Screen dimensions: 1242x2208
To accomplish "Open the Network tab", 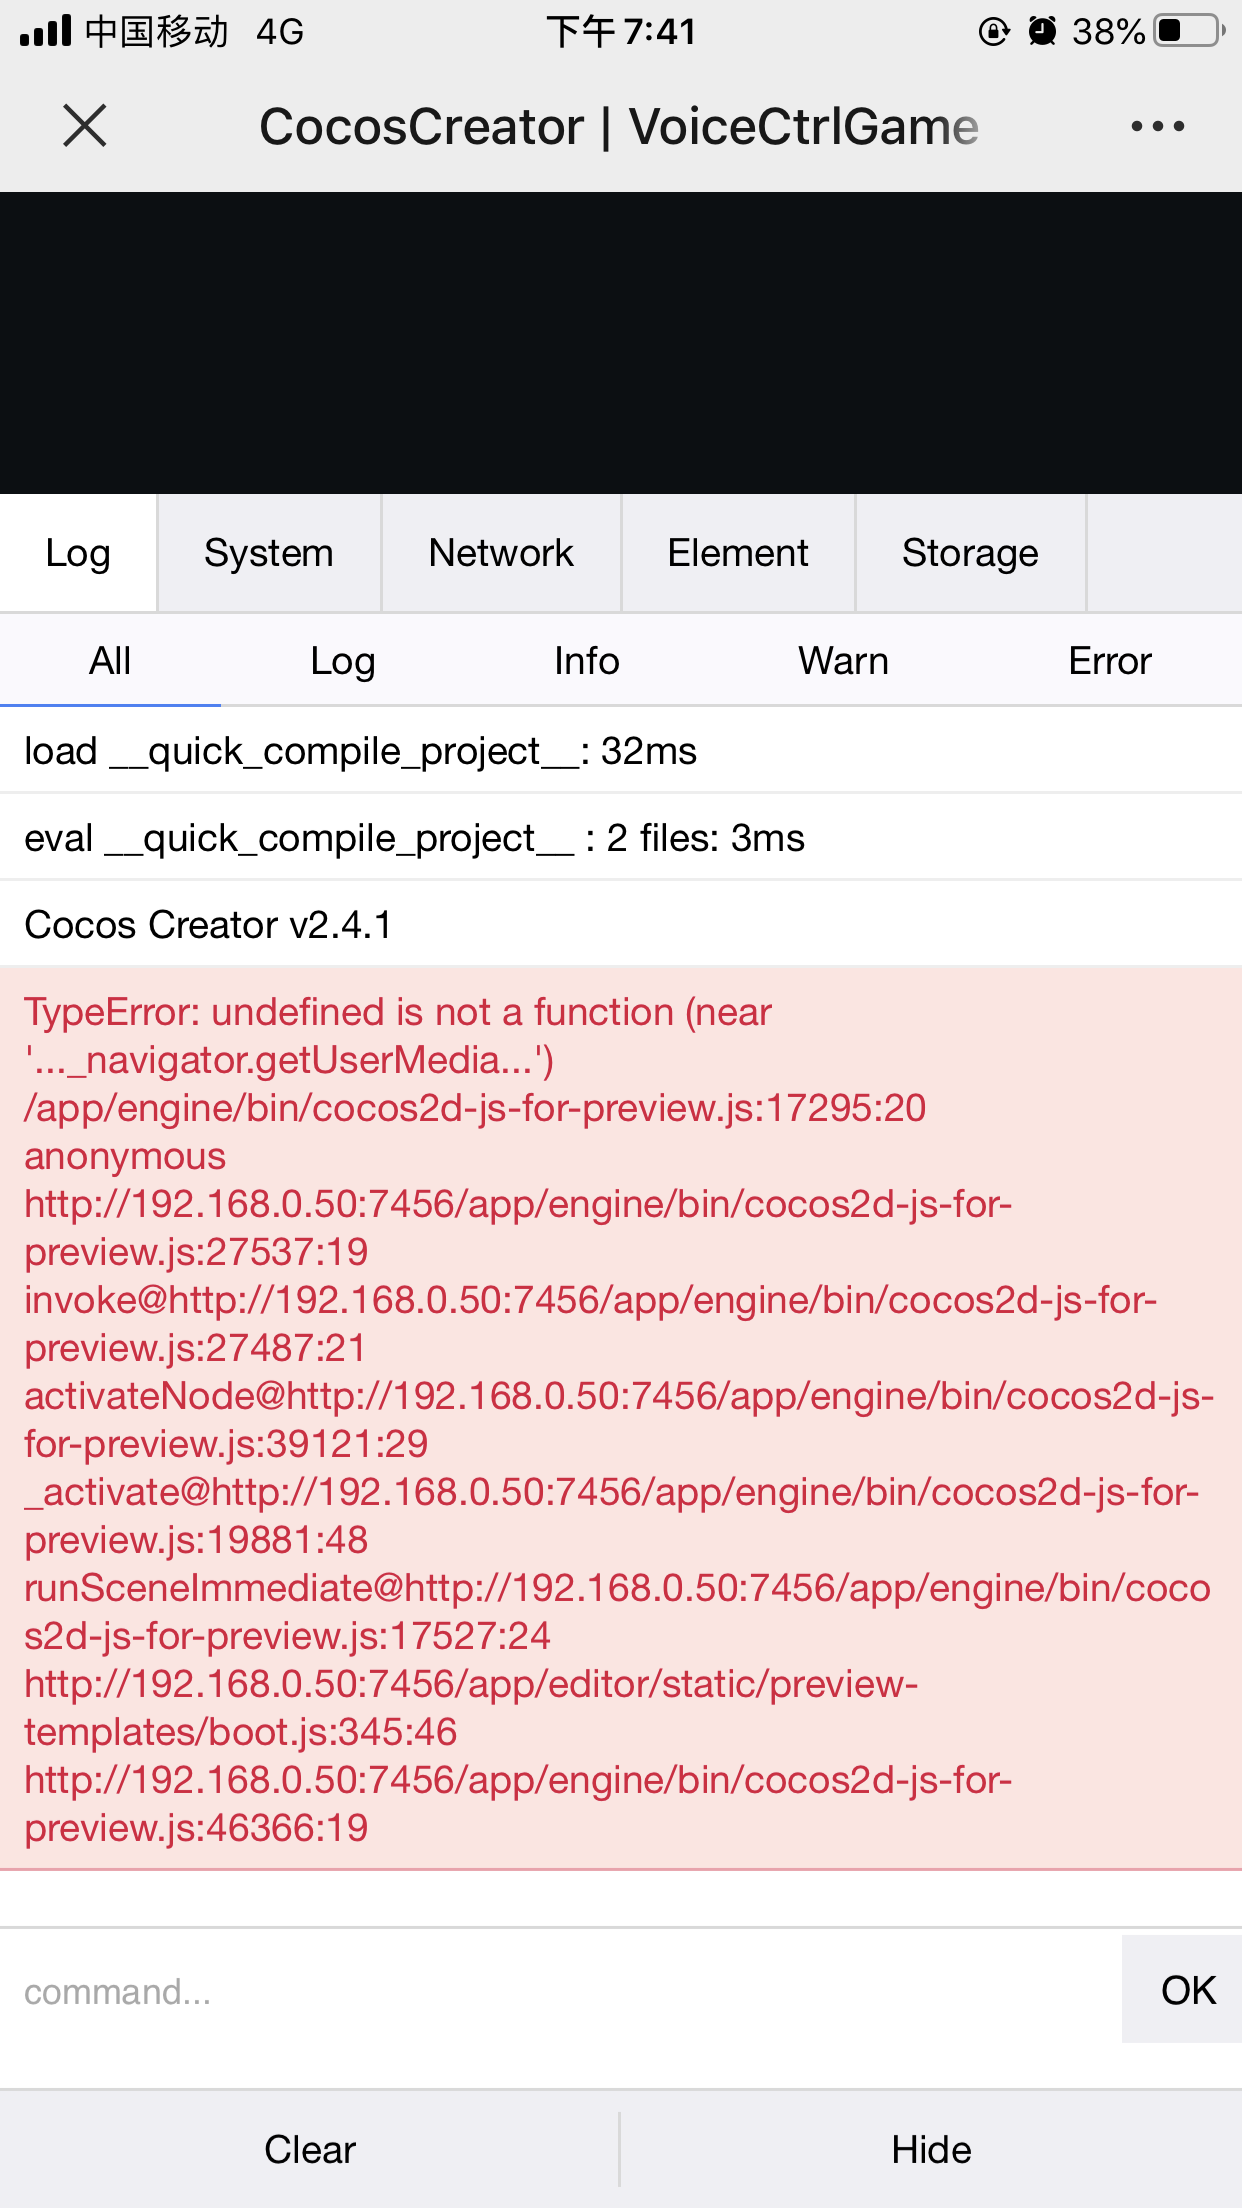I will [501, 553].
